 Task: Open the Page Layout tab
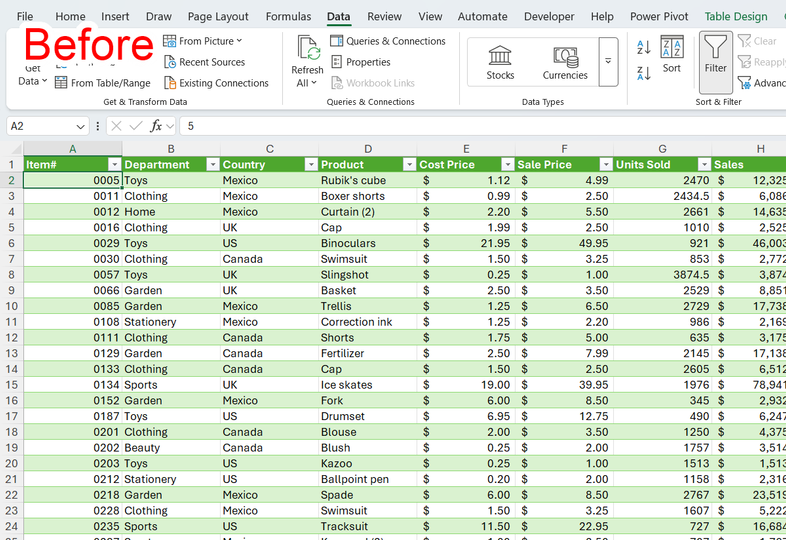(x=218, y=17)
